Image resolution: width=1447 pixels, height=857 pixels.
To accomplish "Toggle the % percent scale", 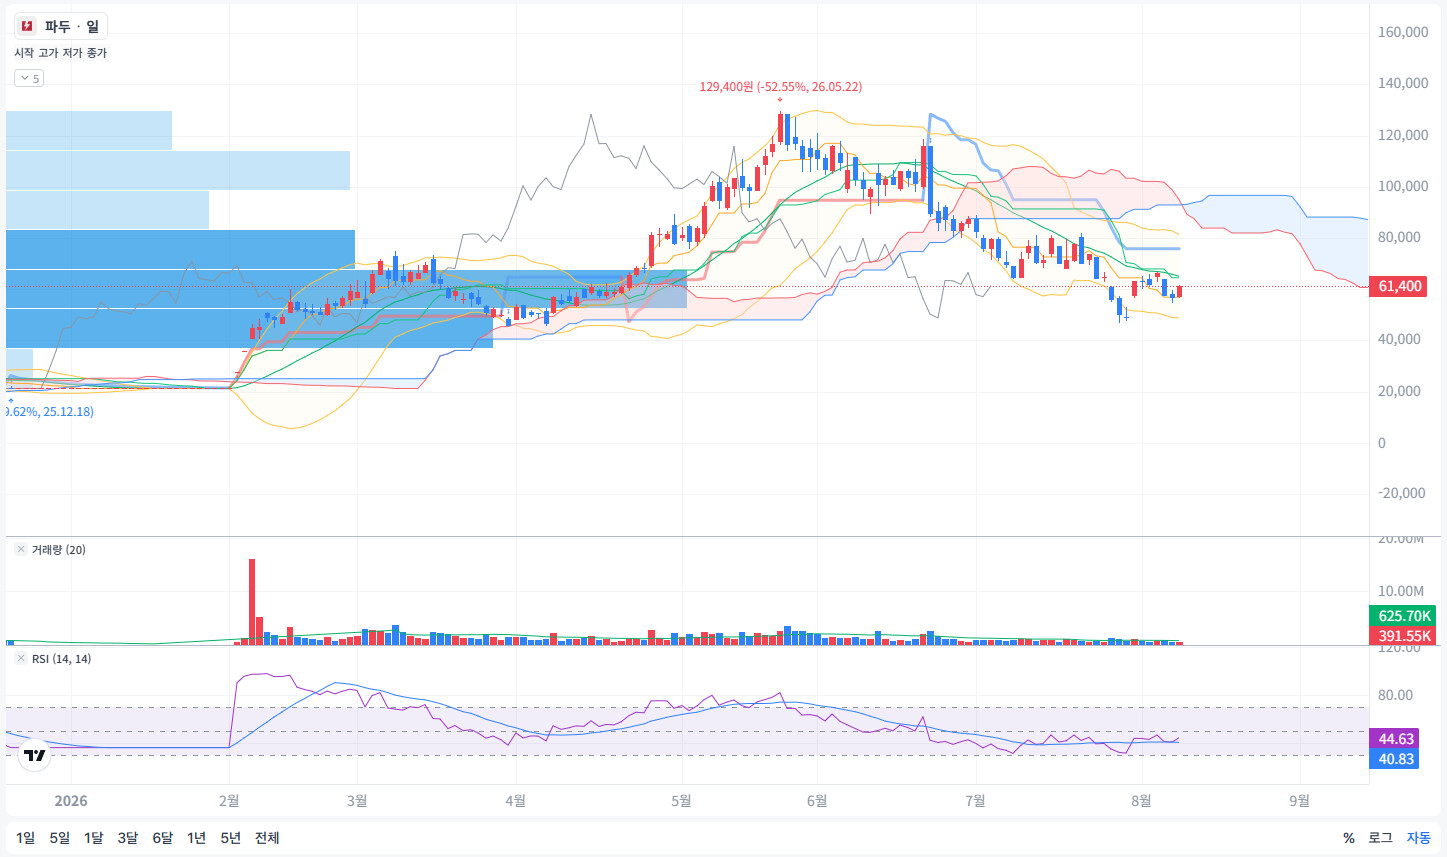I will coord(1349,838).
